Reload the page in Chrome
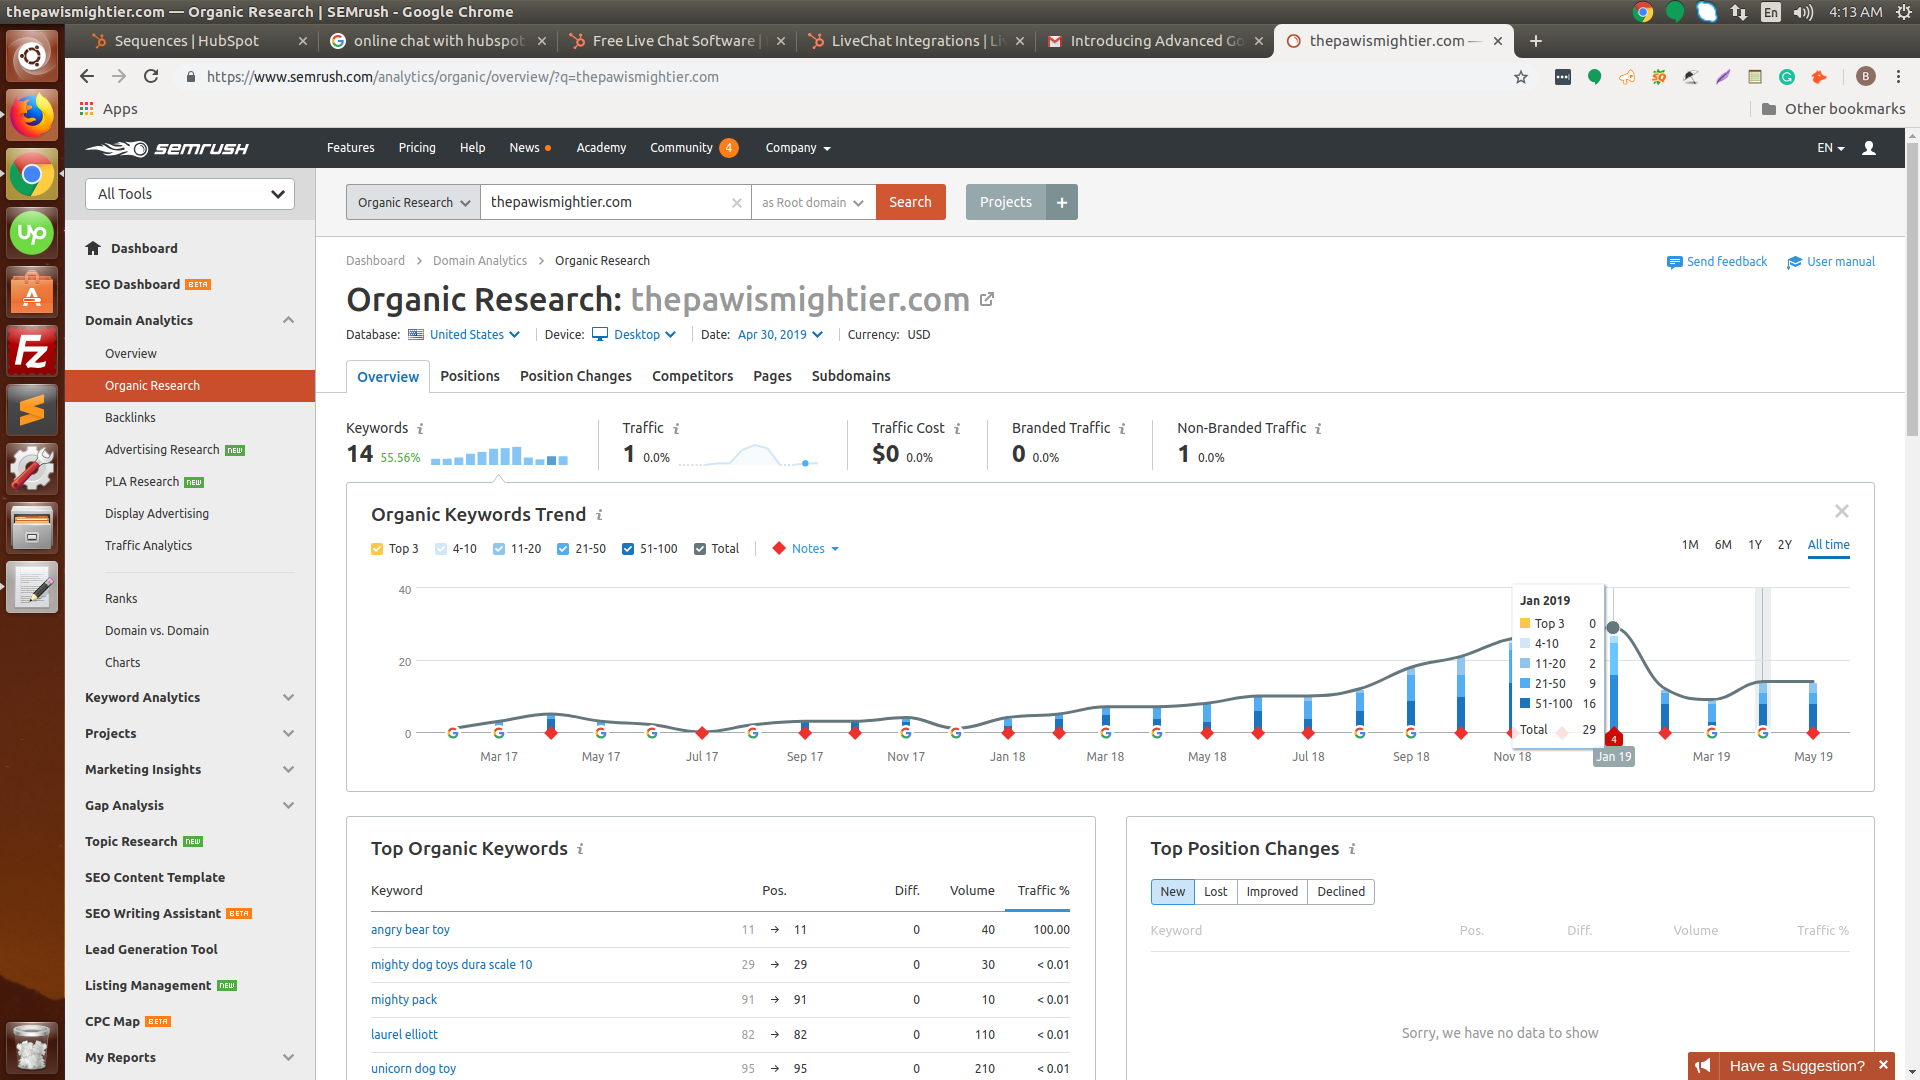This screenshot has width=1920, height=1080. pyautogui.click(x=151, y=76)
